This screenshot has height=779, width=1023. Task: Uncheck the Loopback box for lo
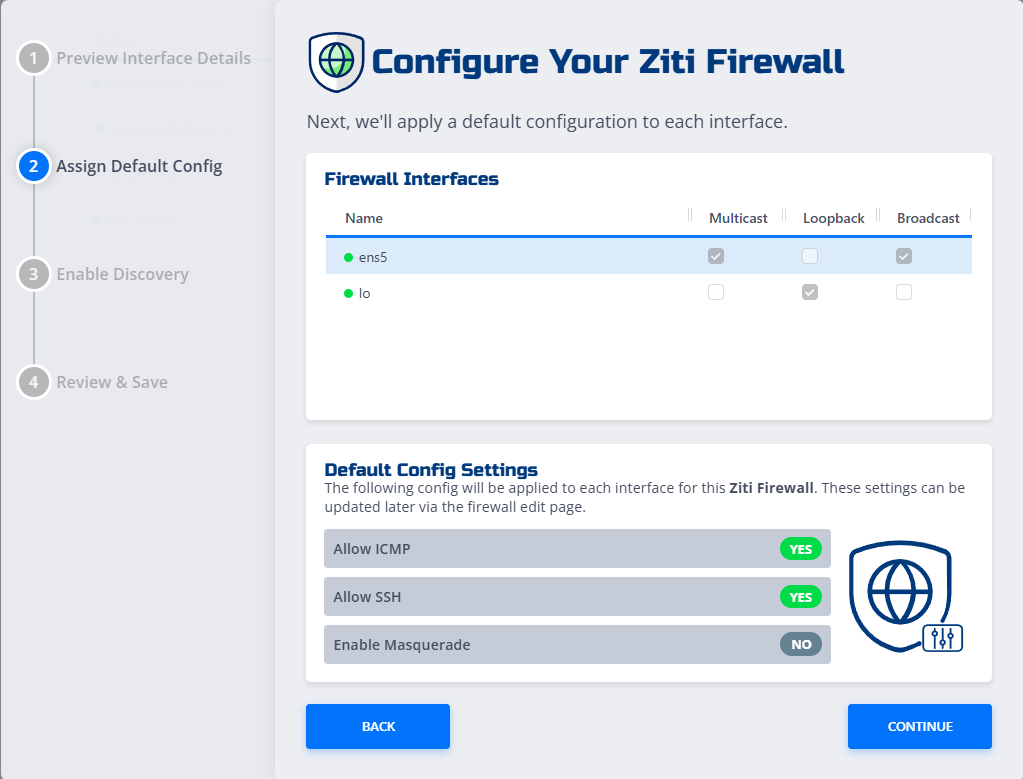[809, 292]
